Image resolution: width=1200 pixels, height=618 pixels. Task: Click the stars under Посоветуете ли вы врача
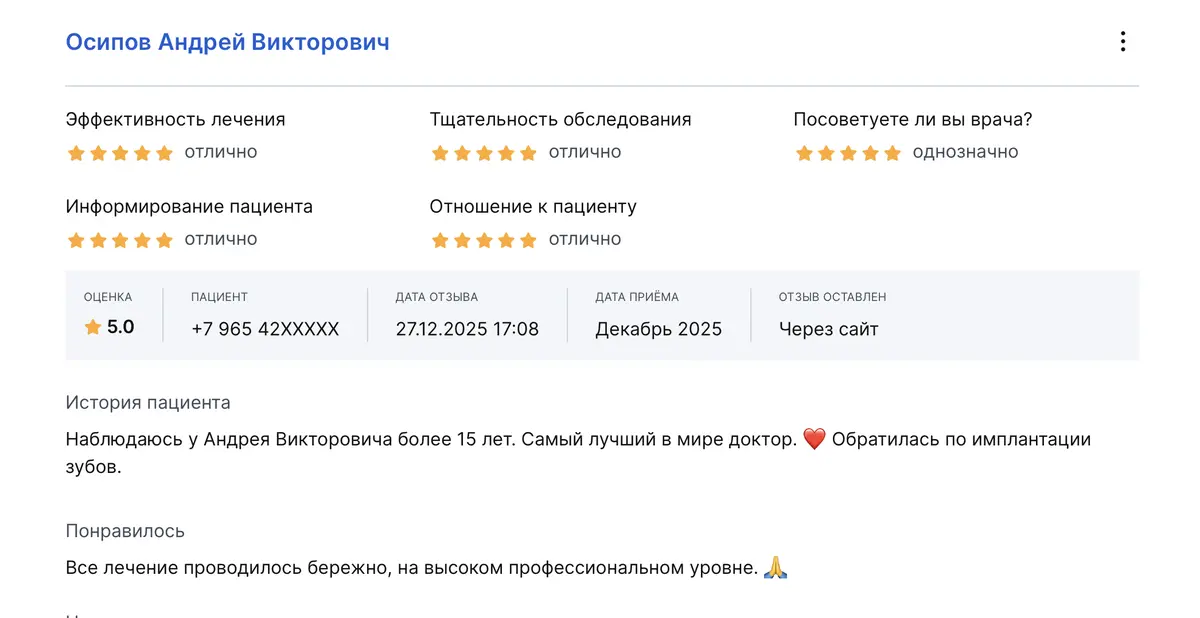tap(848, 153)
